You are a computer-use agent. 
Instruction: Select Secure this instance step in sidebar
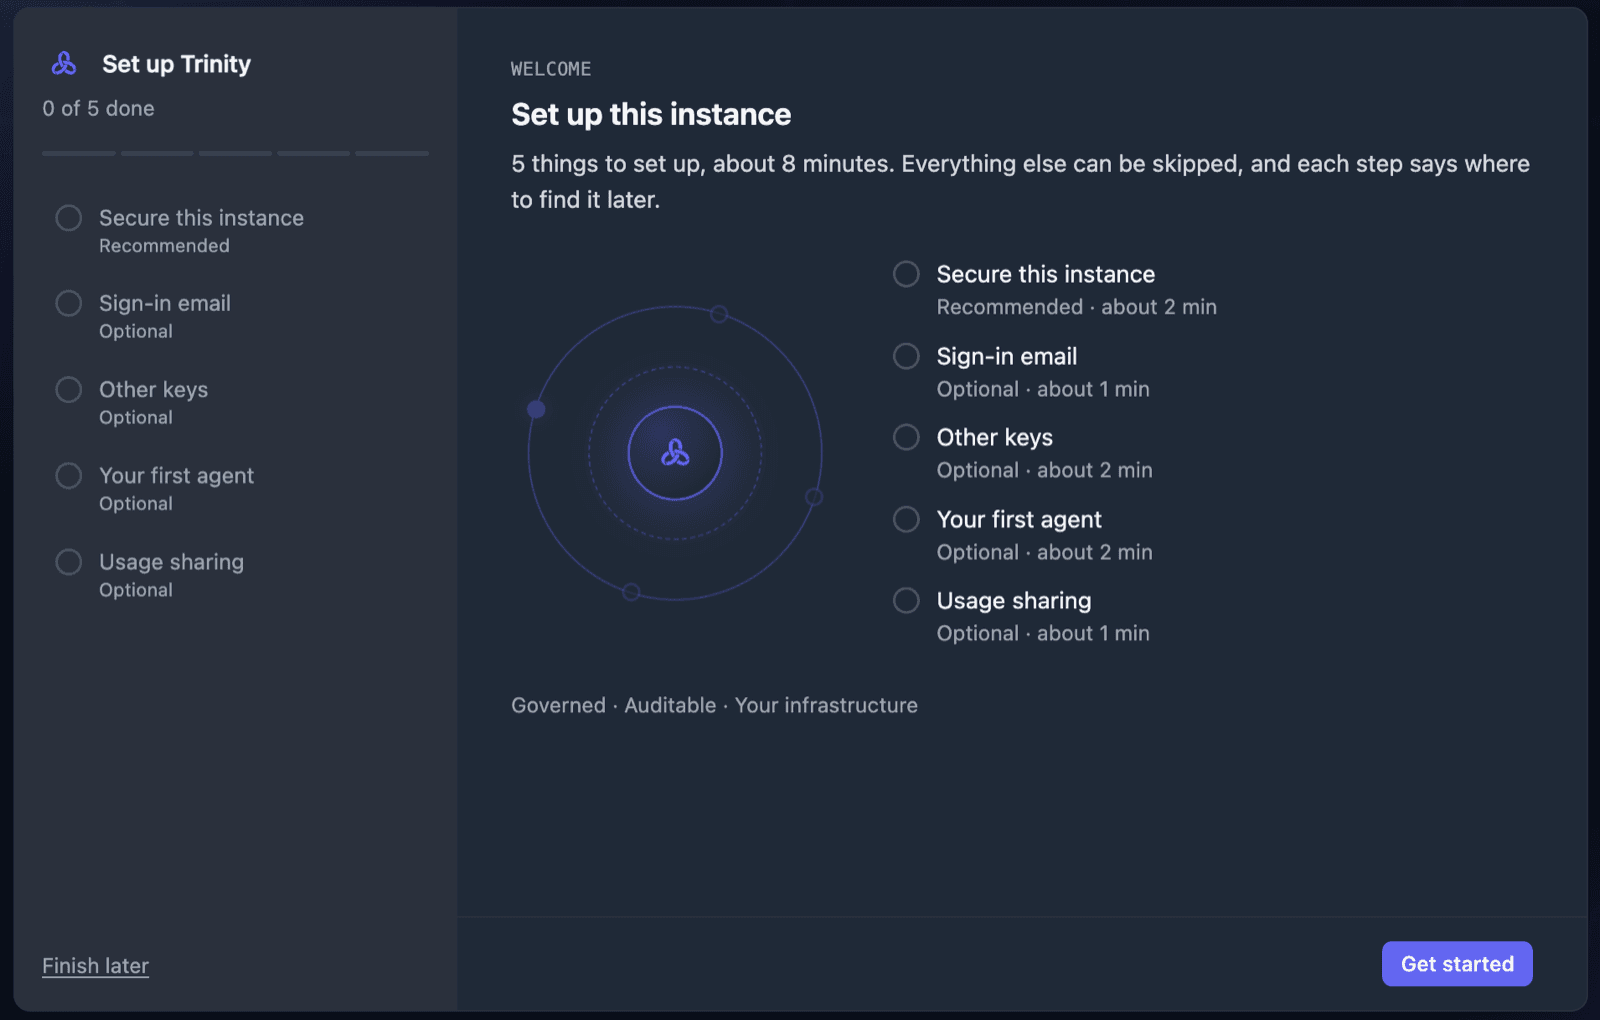[x=235, y=231]
